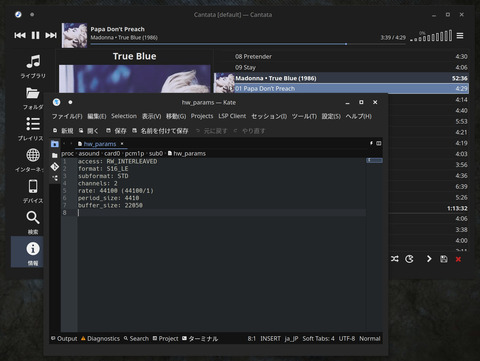The width and height of the screenshot is (480, 361).
Task: Open Kate documents sidebar panel icon
Action: tap(55, 144)
